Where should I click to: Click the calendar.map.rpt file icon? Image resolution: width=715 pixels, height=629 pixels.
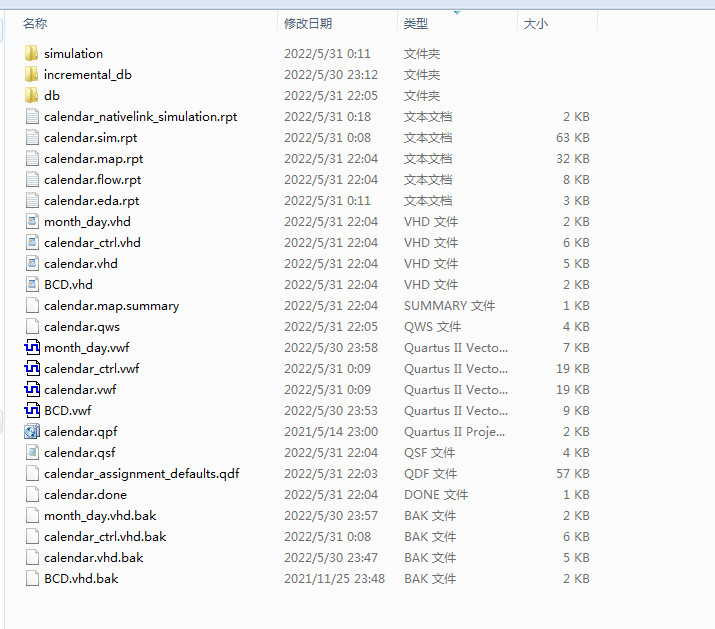click(32, 158)
